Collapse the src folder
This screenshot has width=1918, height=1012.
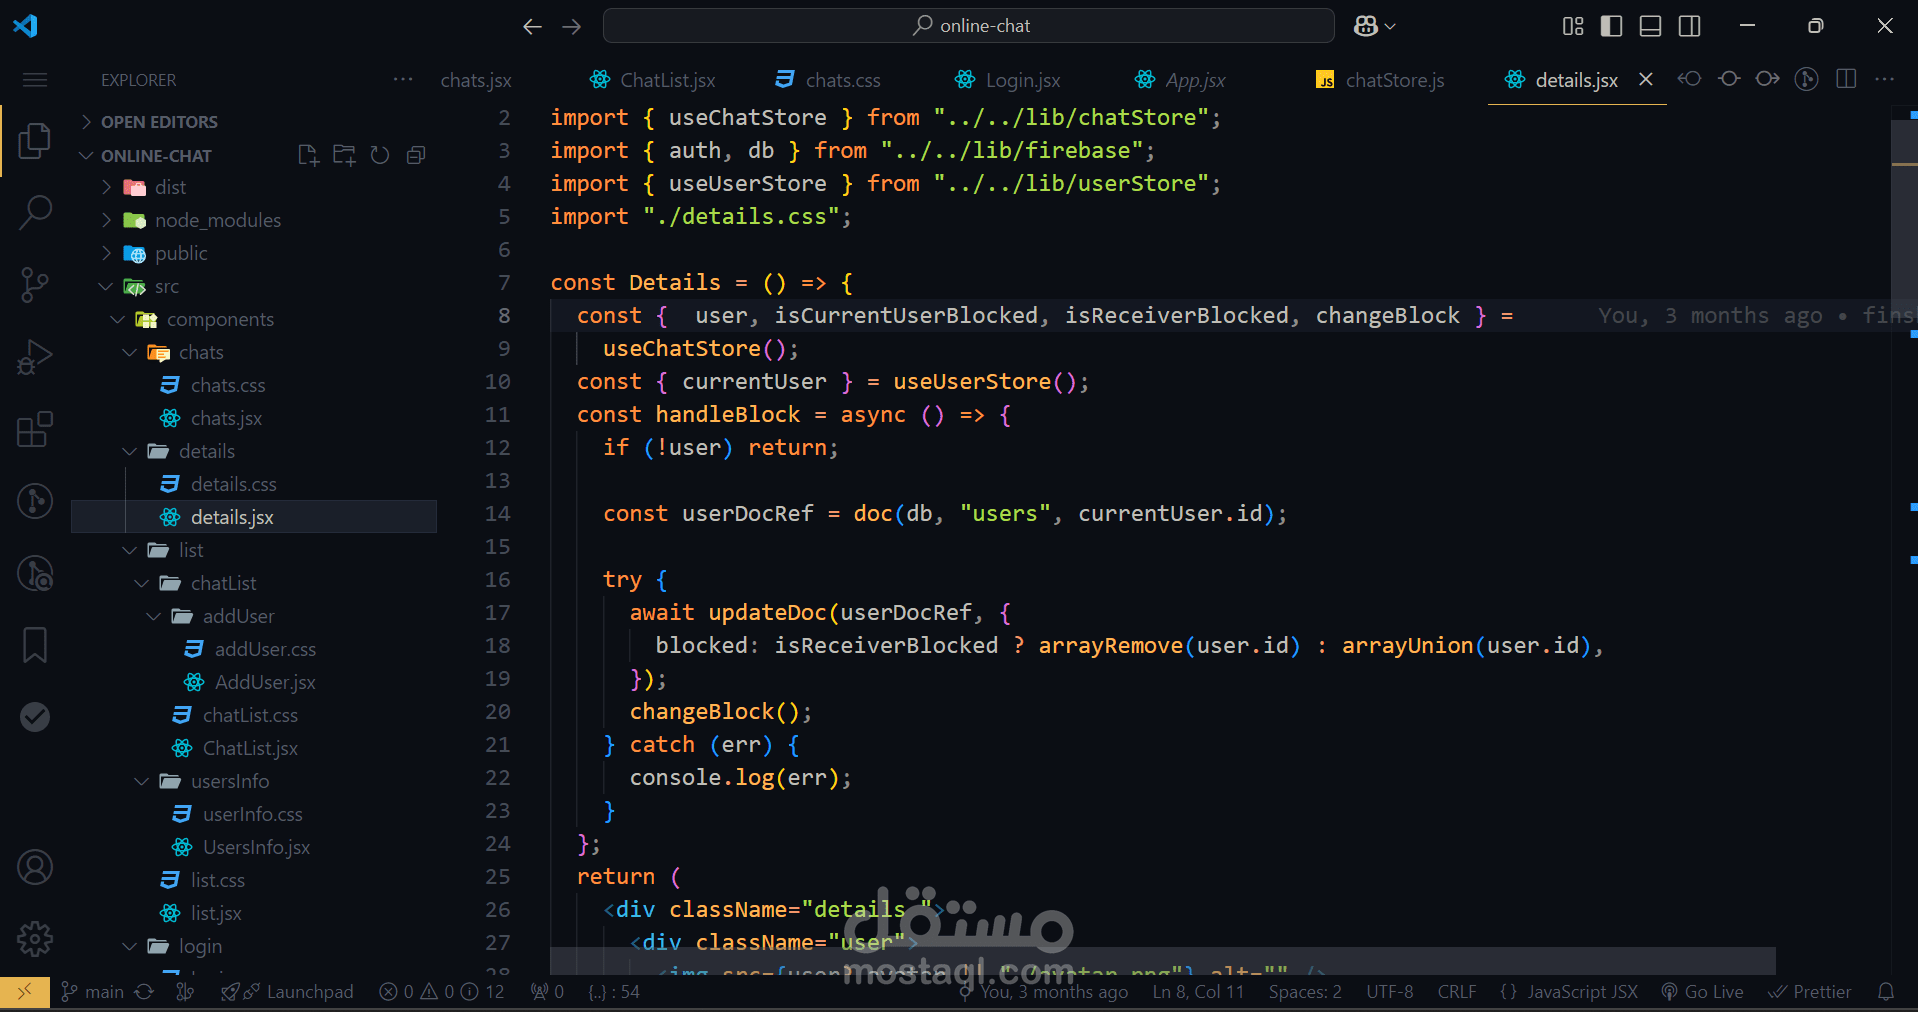pyautogui.click(x=254, y=286)
